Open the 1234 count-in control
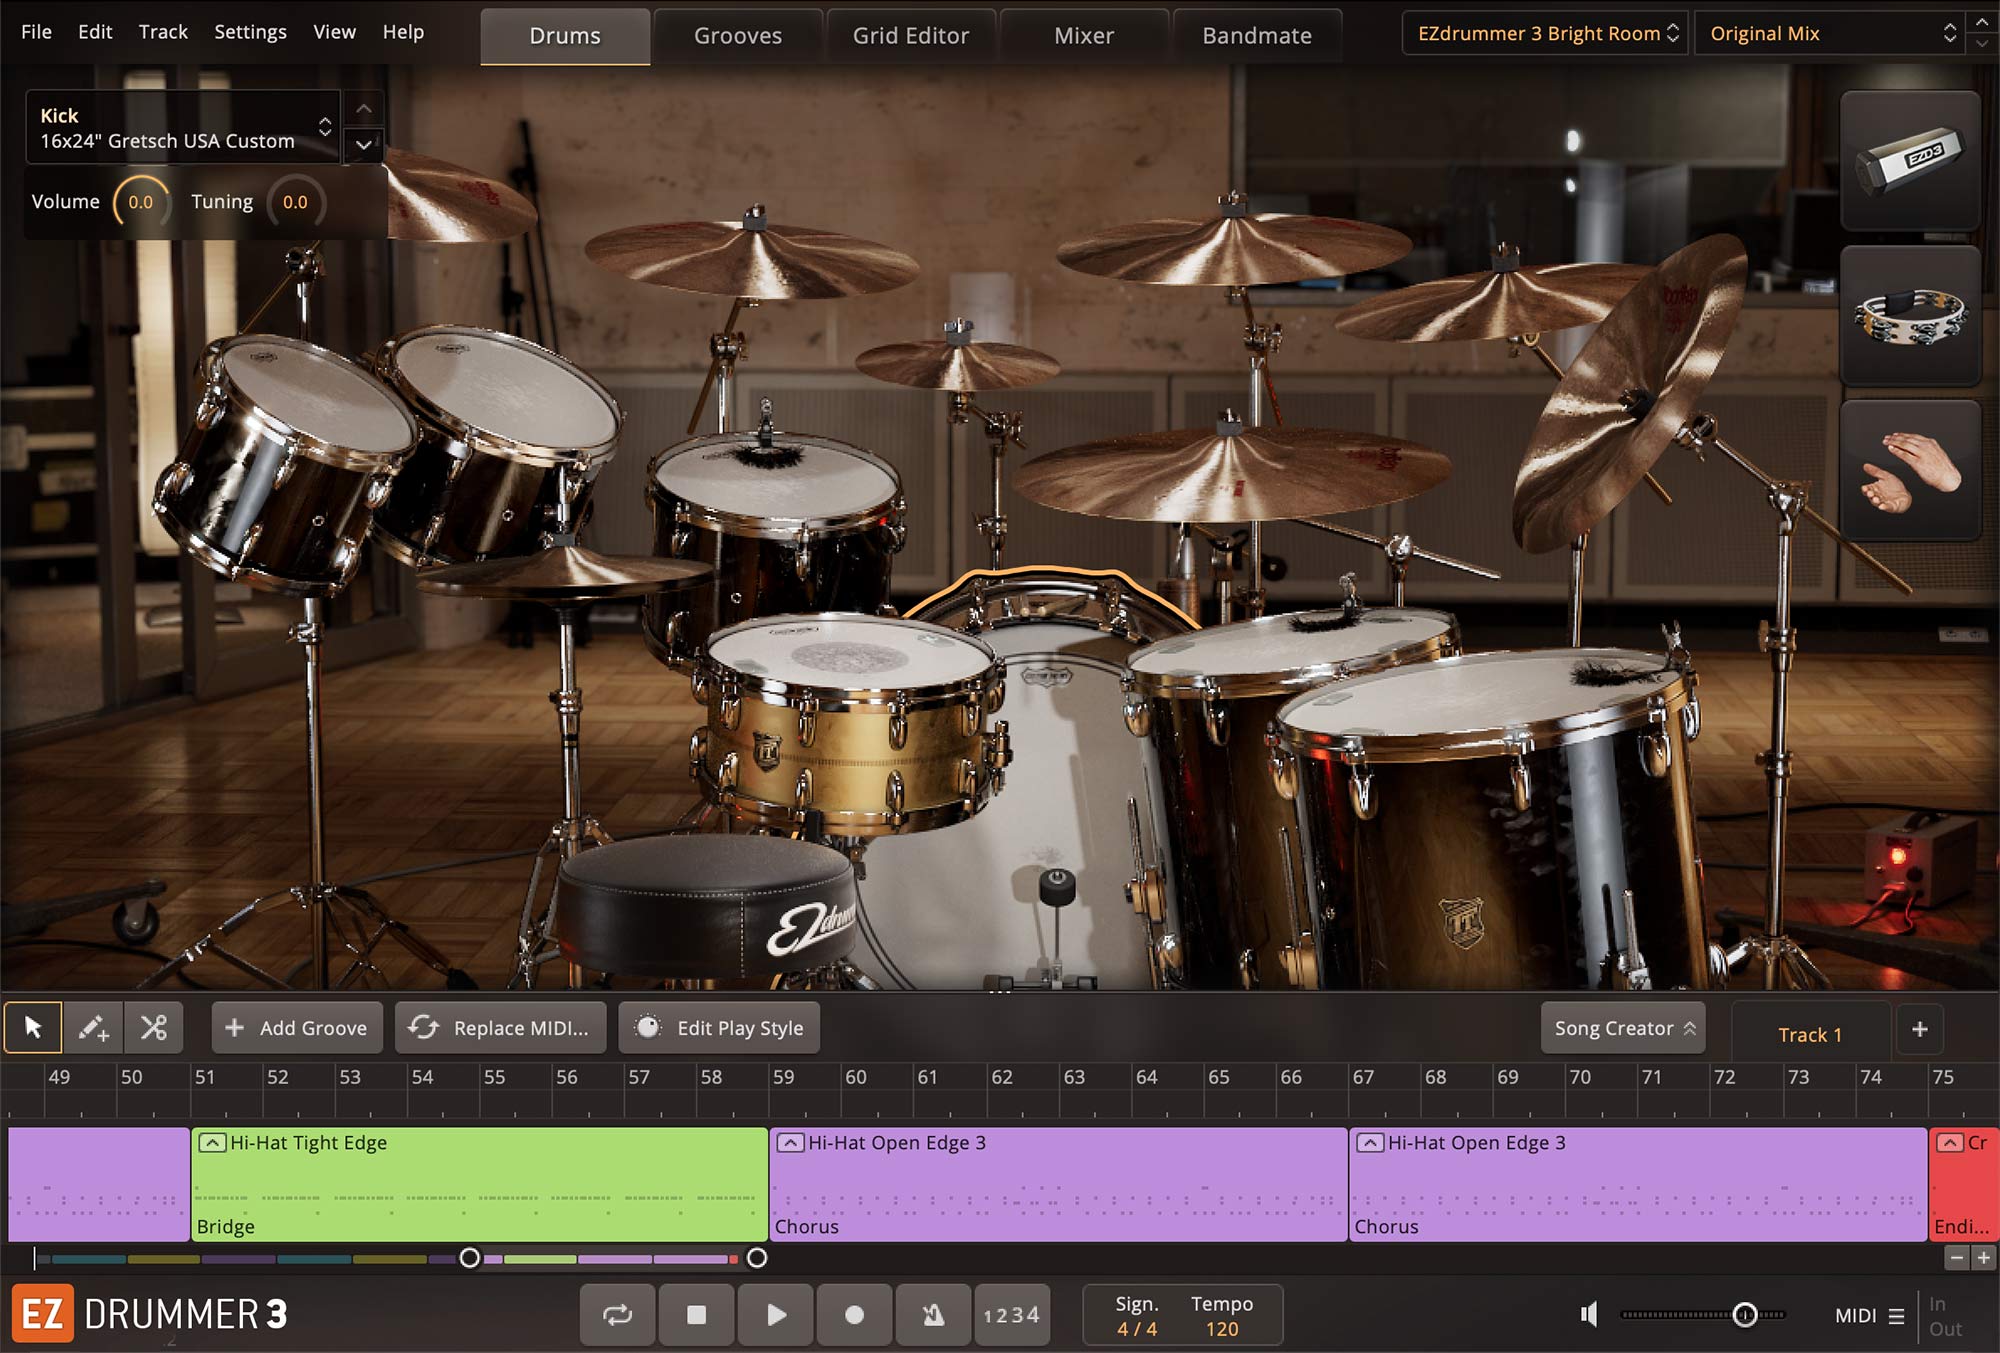This screenshot has height=1353, width=2000. tap(1011, 1315)
